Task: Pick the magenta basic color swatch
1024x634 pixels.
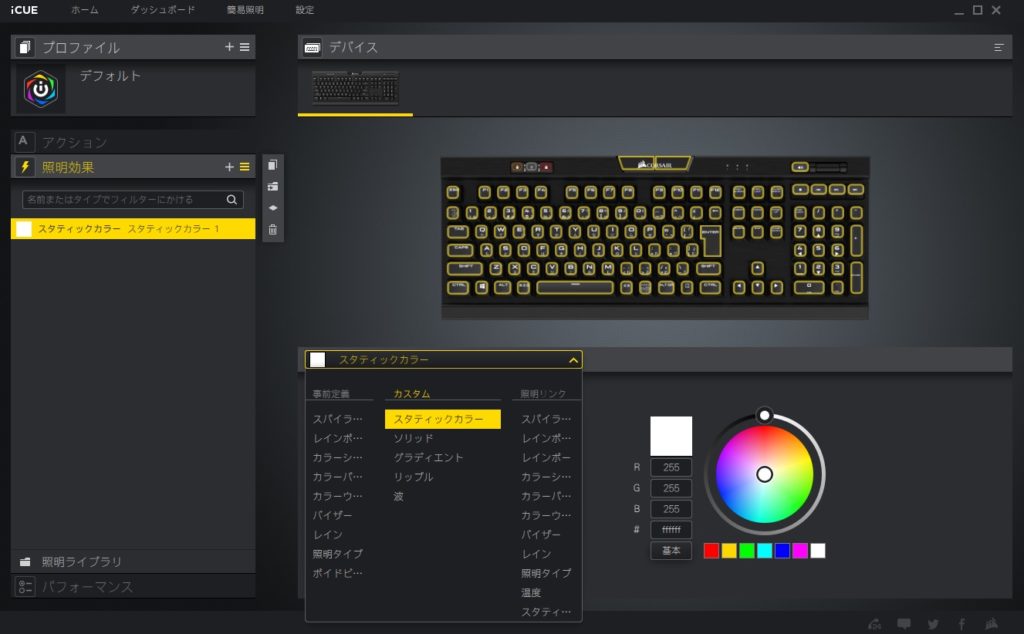Action: [799, 550]
